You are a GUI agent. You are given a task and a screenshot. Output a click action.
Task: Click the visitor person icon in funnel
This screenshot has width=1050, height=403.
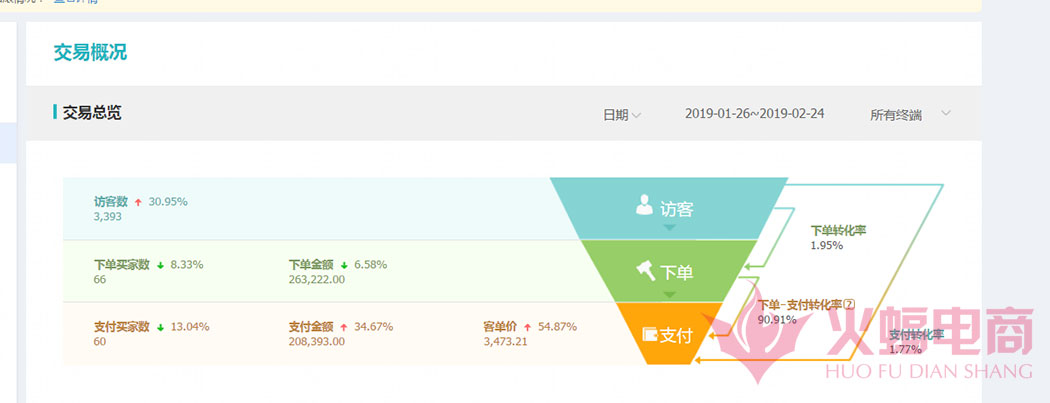point(645,205)
